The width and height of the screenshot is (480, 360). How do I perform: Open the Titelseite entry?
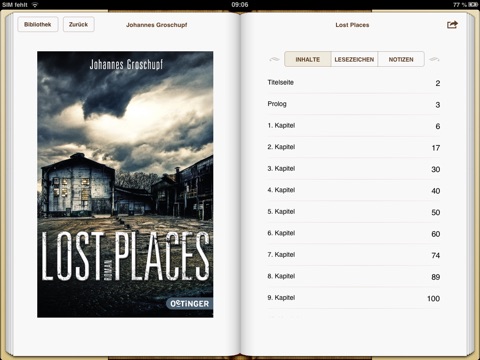tap(354, 83)
